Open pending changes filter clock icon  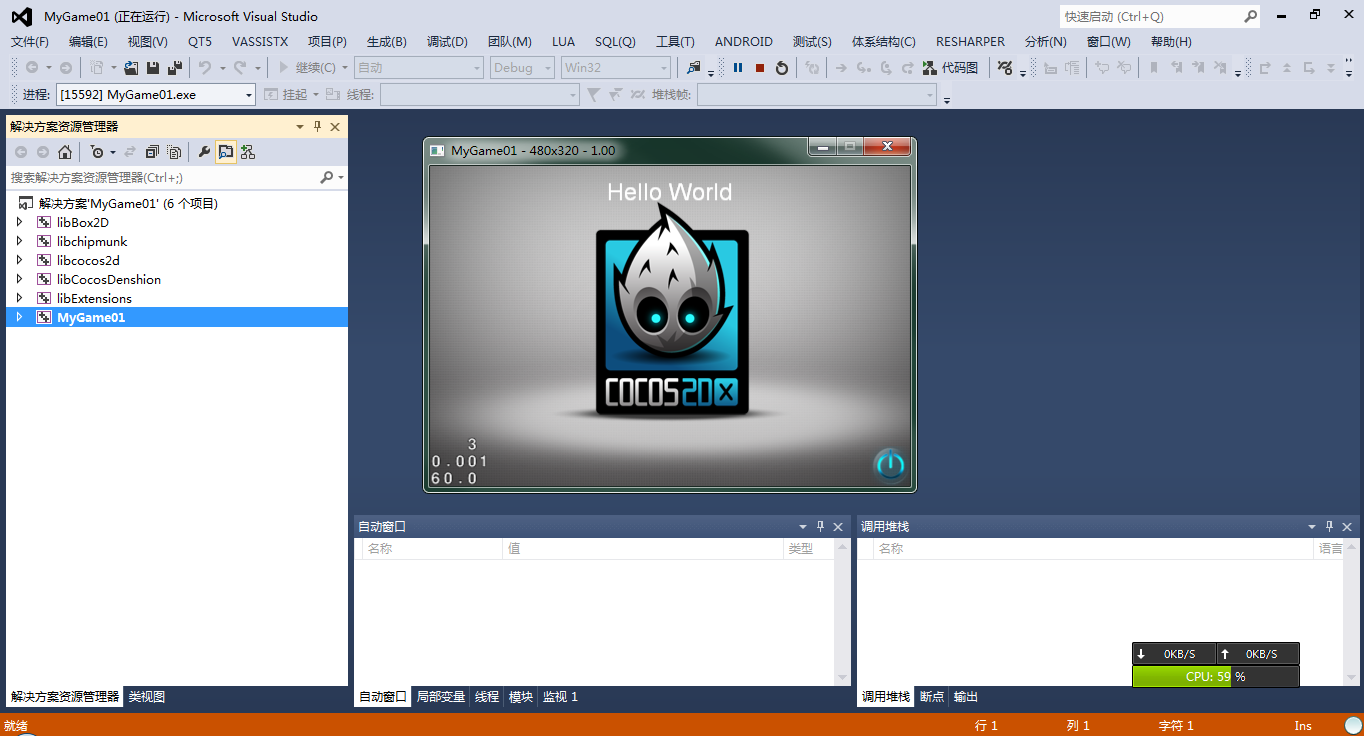click(x=97, y=152)
